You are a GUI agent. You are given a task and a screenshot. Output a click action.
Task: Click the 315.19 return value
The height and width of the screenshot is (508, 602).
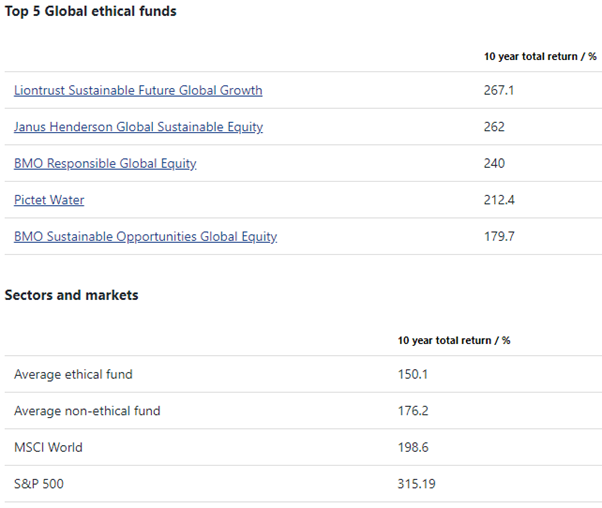tap(417, 483)
